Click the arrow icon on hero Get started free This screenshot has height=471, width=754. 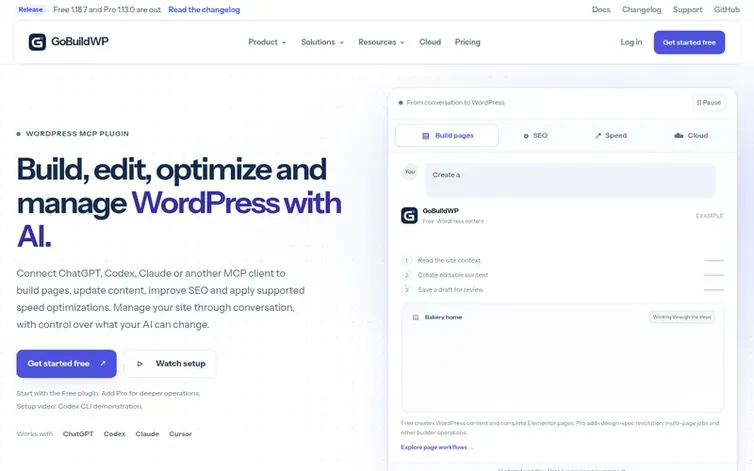click(x=102, y=364)
